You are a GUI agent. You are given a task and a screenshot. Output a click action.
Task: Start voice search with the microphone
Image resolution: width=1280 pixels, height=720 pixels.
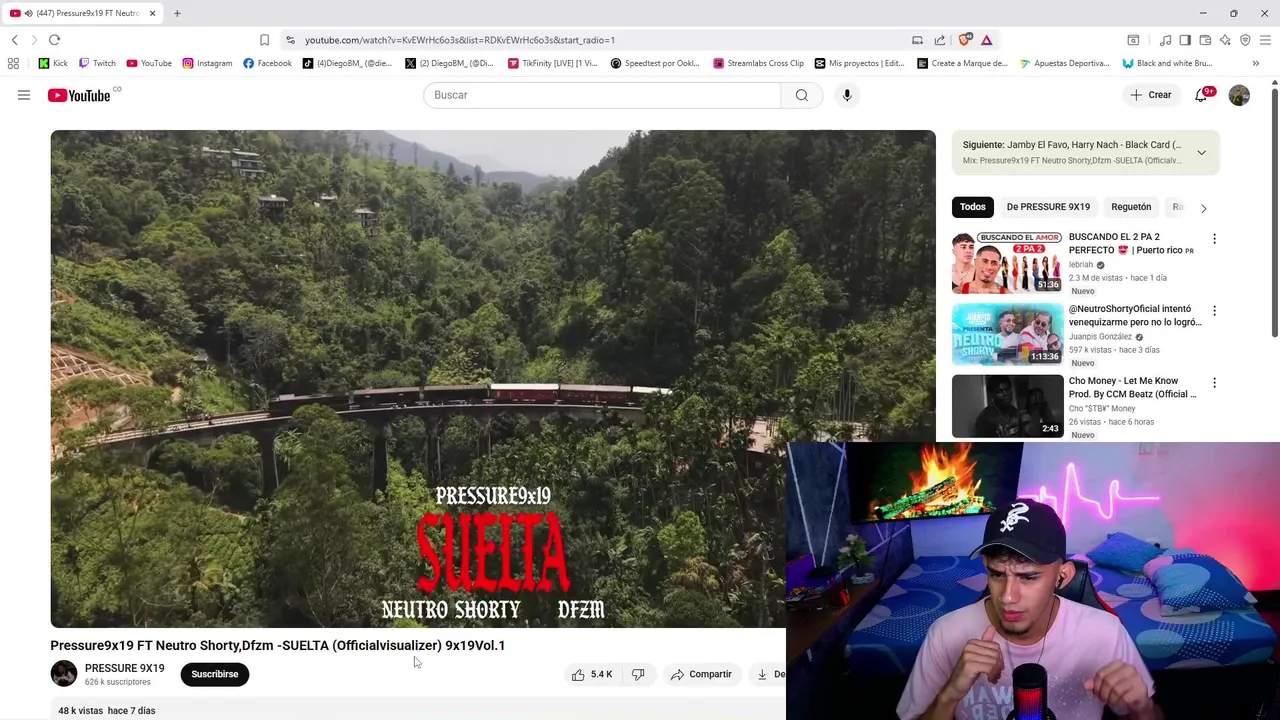pos(847,95)
